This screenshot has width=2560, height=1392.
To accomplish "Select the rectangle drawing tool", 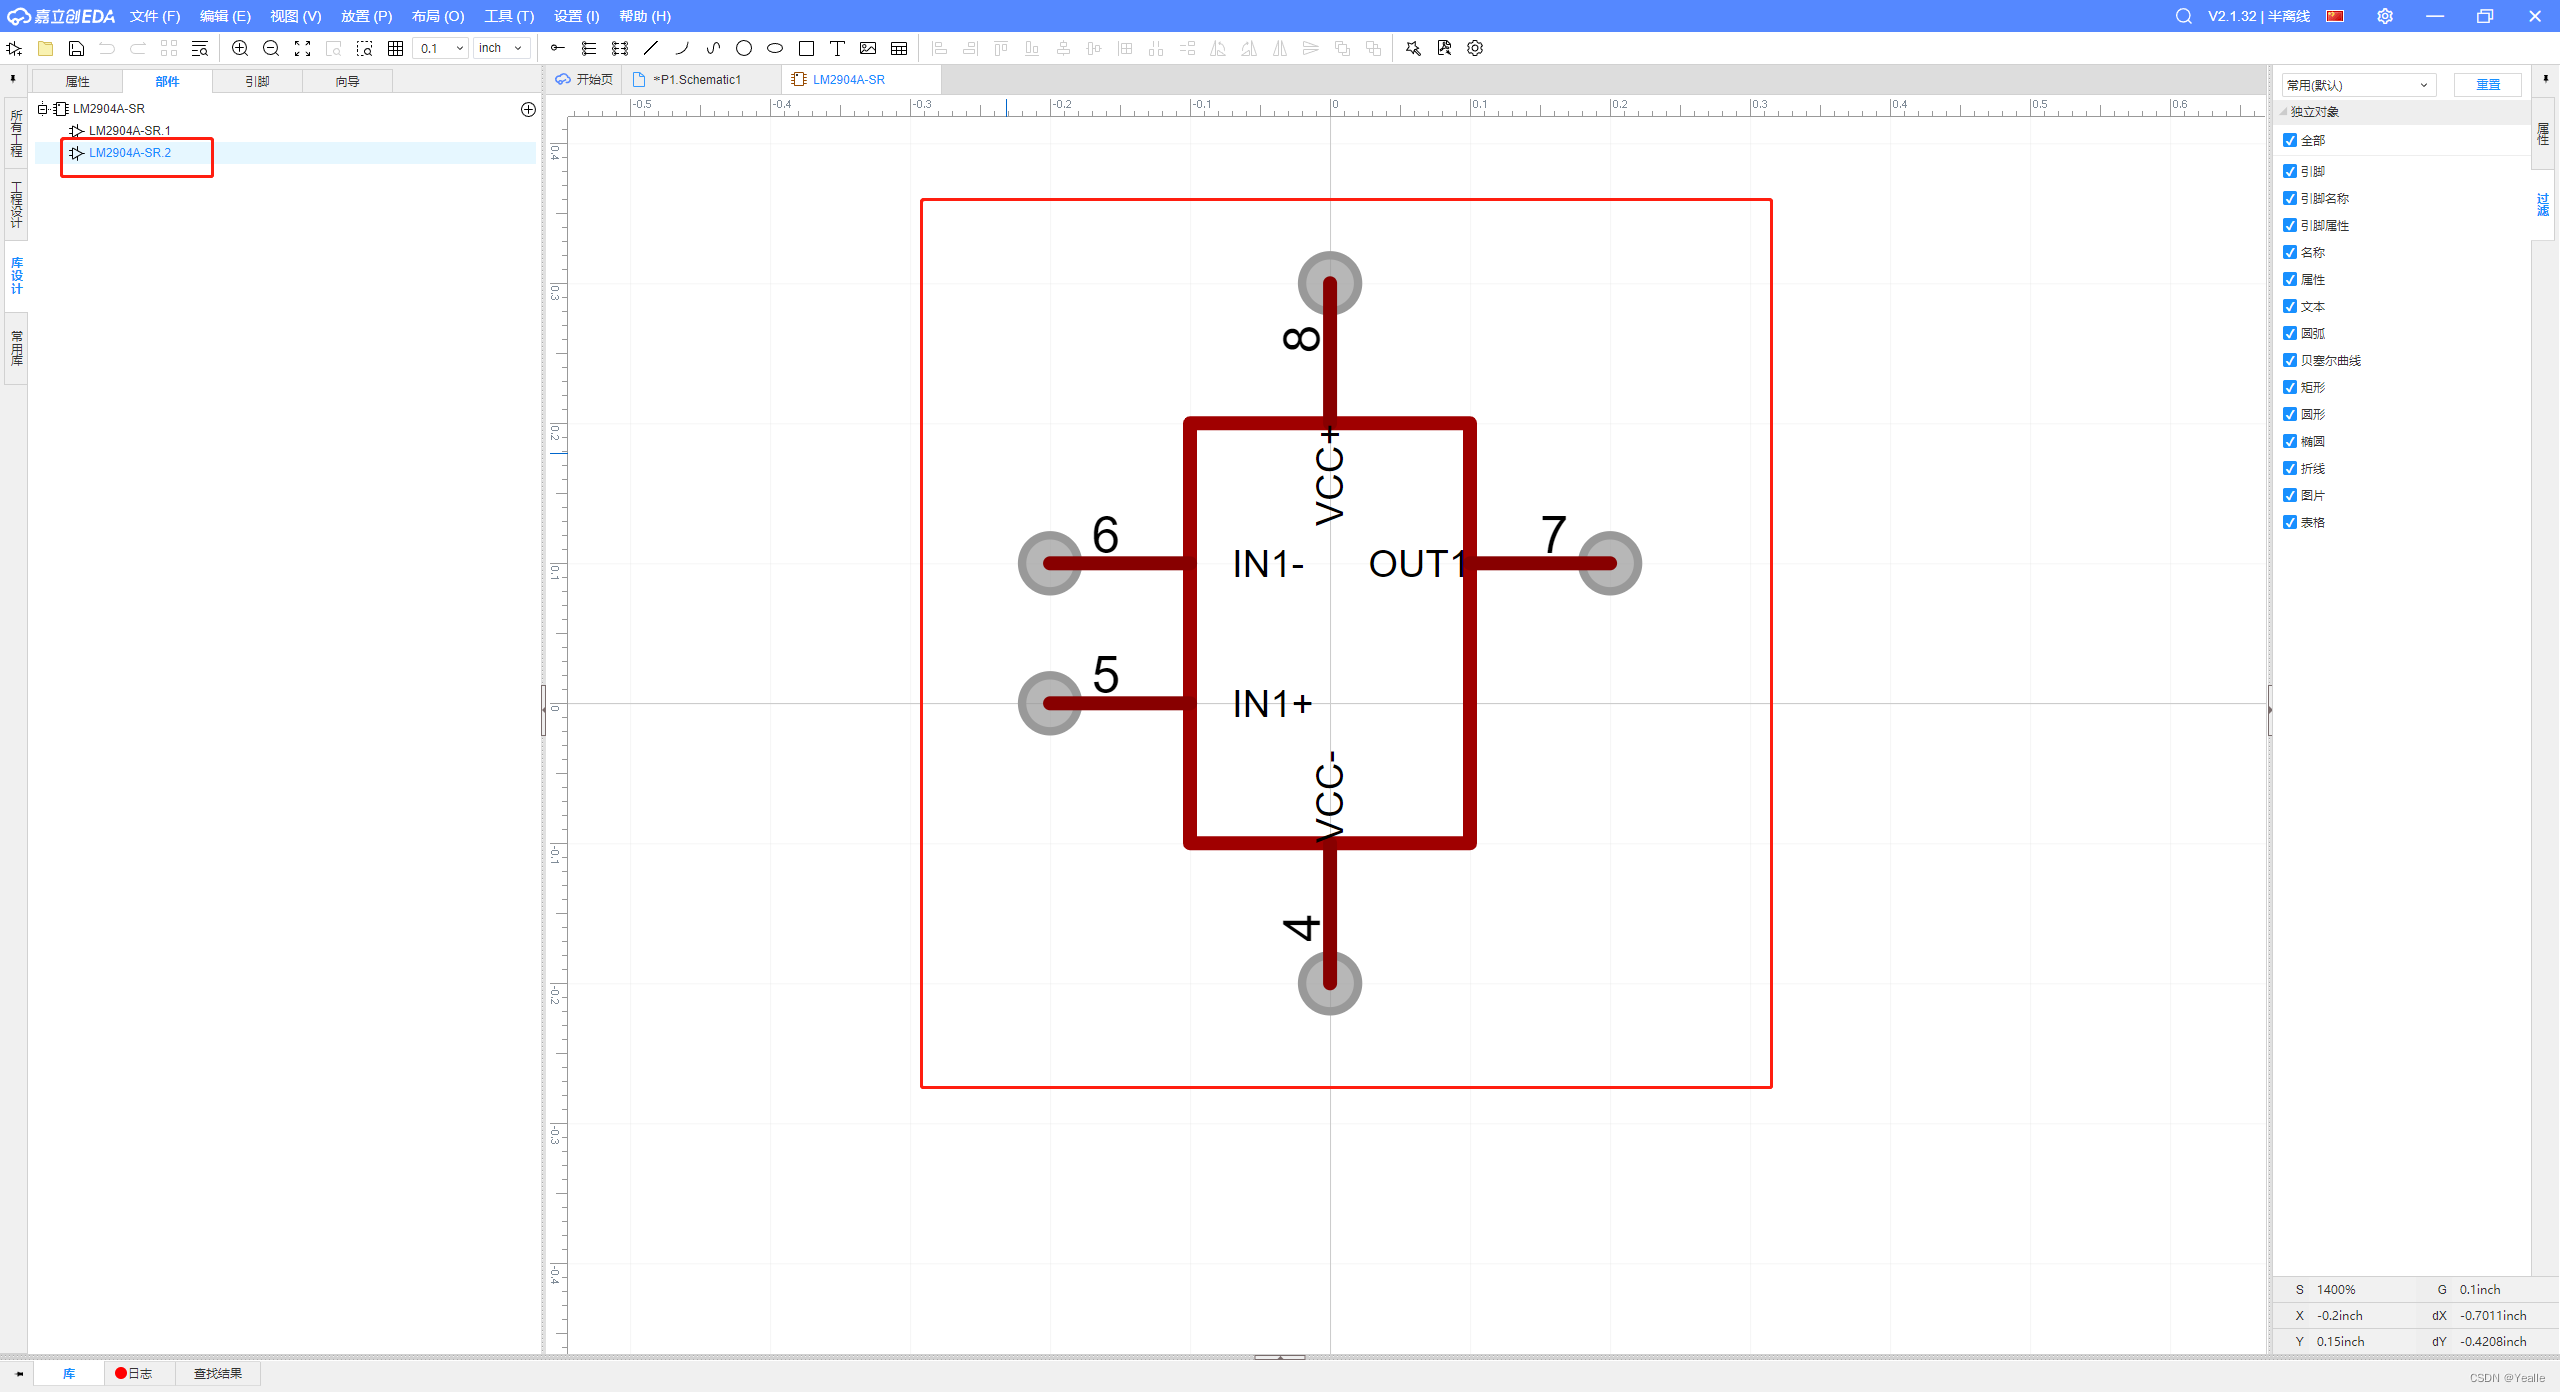I will tap(806, 48).
